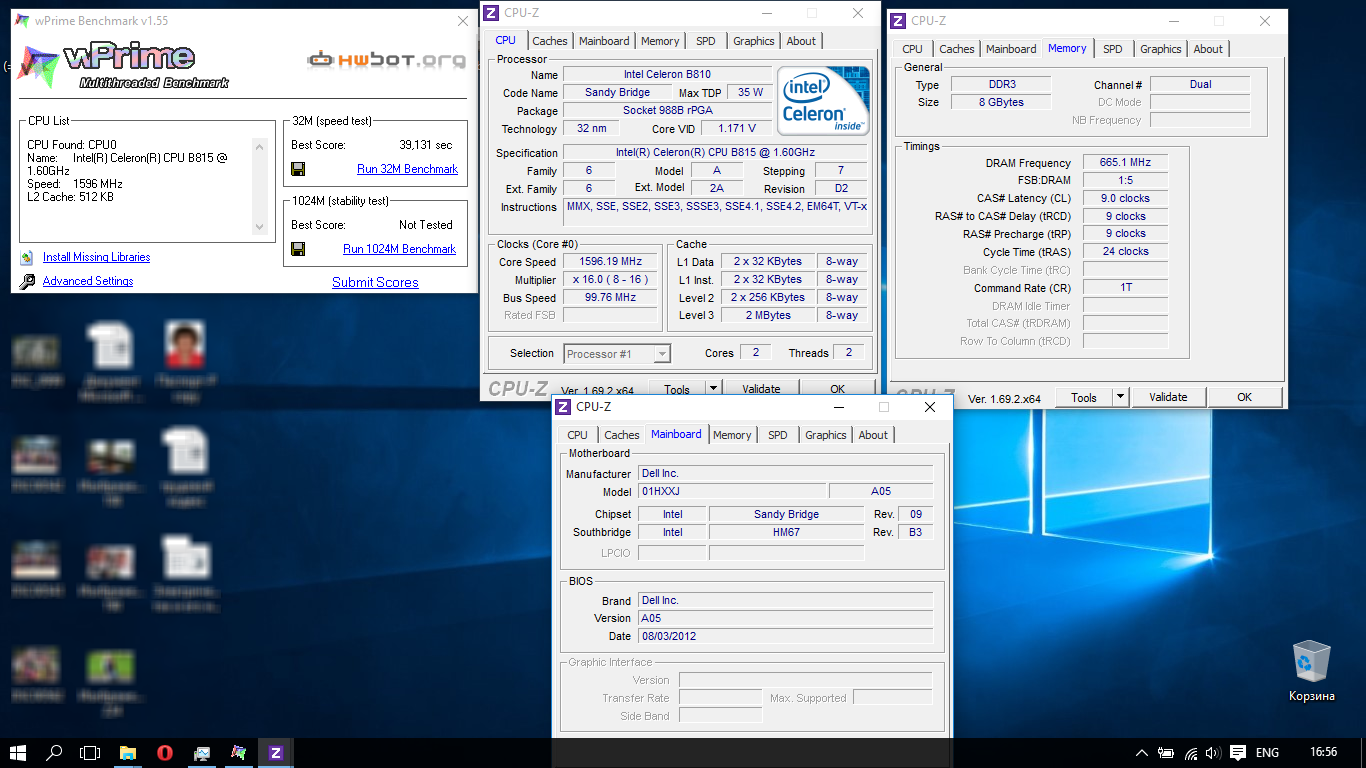1366x768 pixels.
Task: Open the Wi-Fi network tray icon
Action: 1190,753
